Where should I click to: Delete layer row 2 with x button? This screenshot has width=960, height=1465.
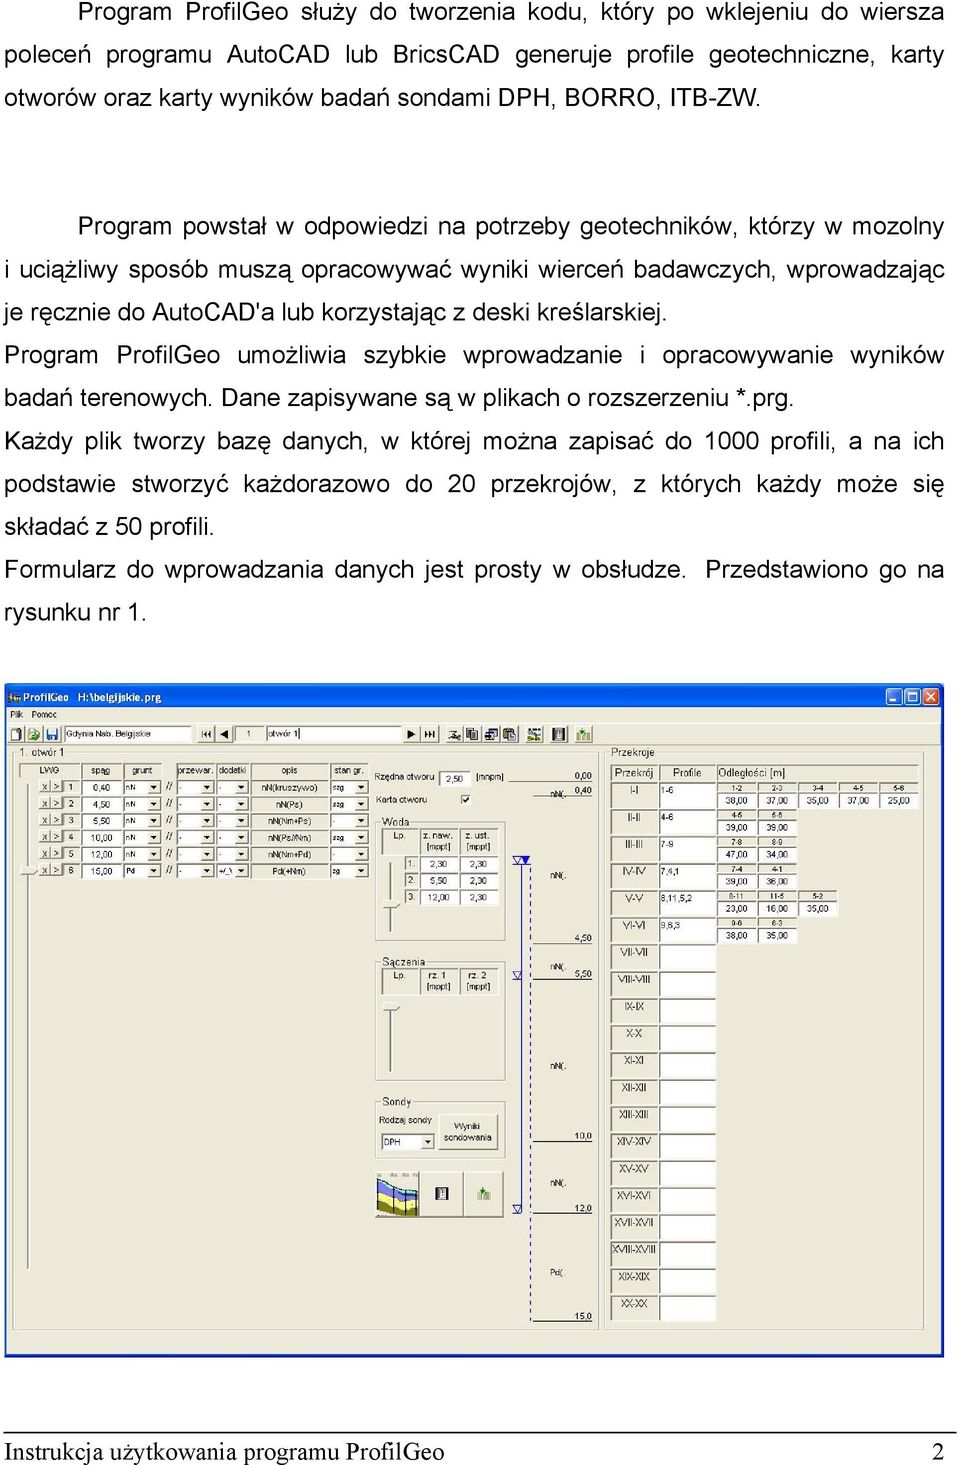tap(44, 803)
